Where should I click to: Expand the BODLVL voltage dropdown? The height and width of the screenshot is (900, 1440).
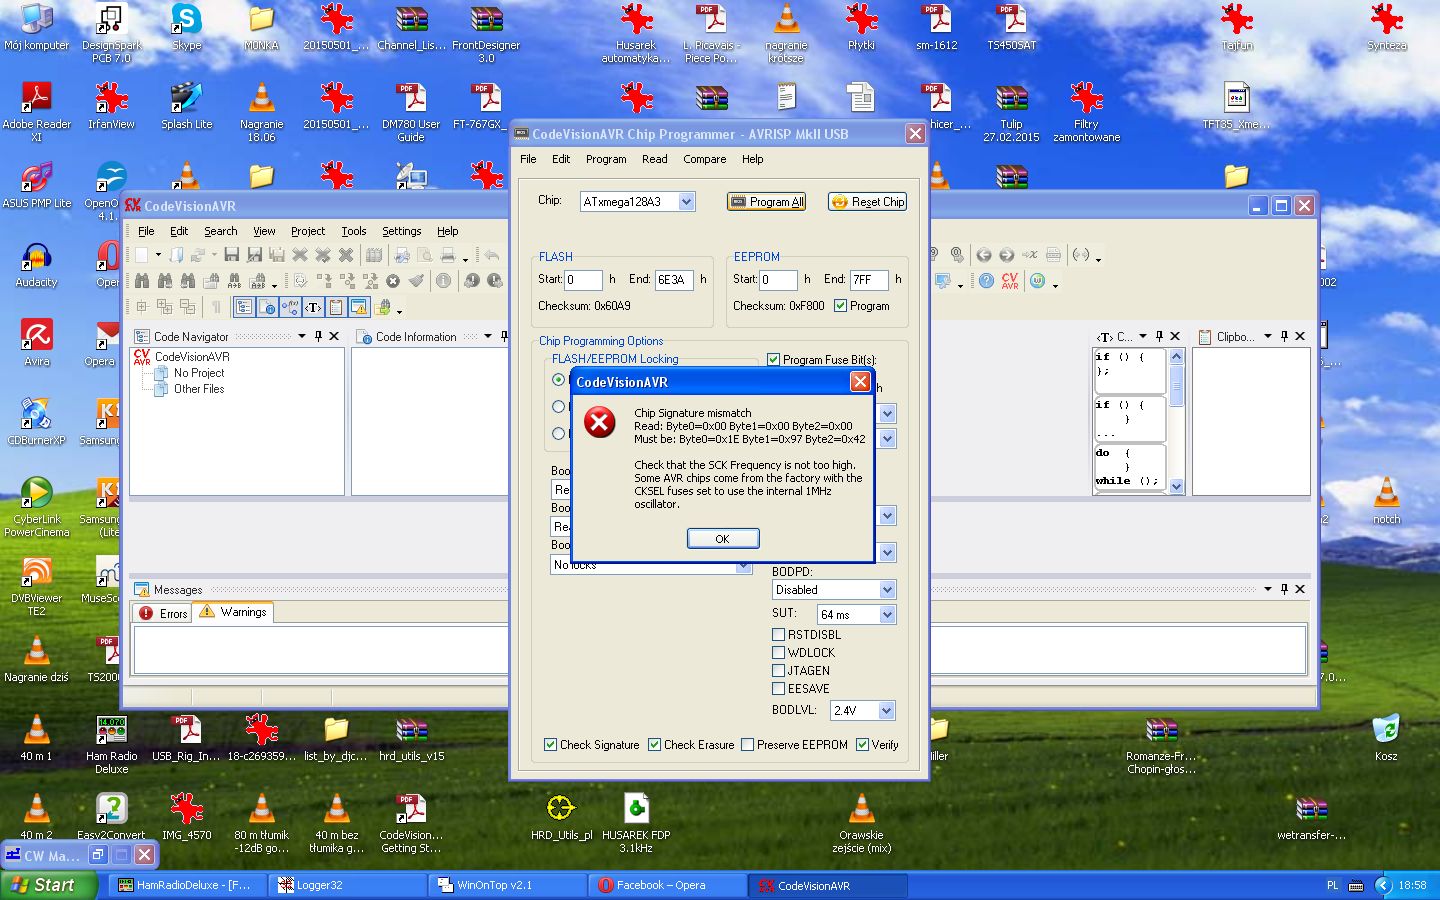pos(886,711)
